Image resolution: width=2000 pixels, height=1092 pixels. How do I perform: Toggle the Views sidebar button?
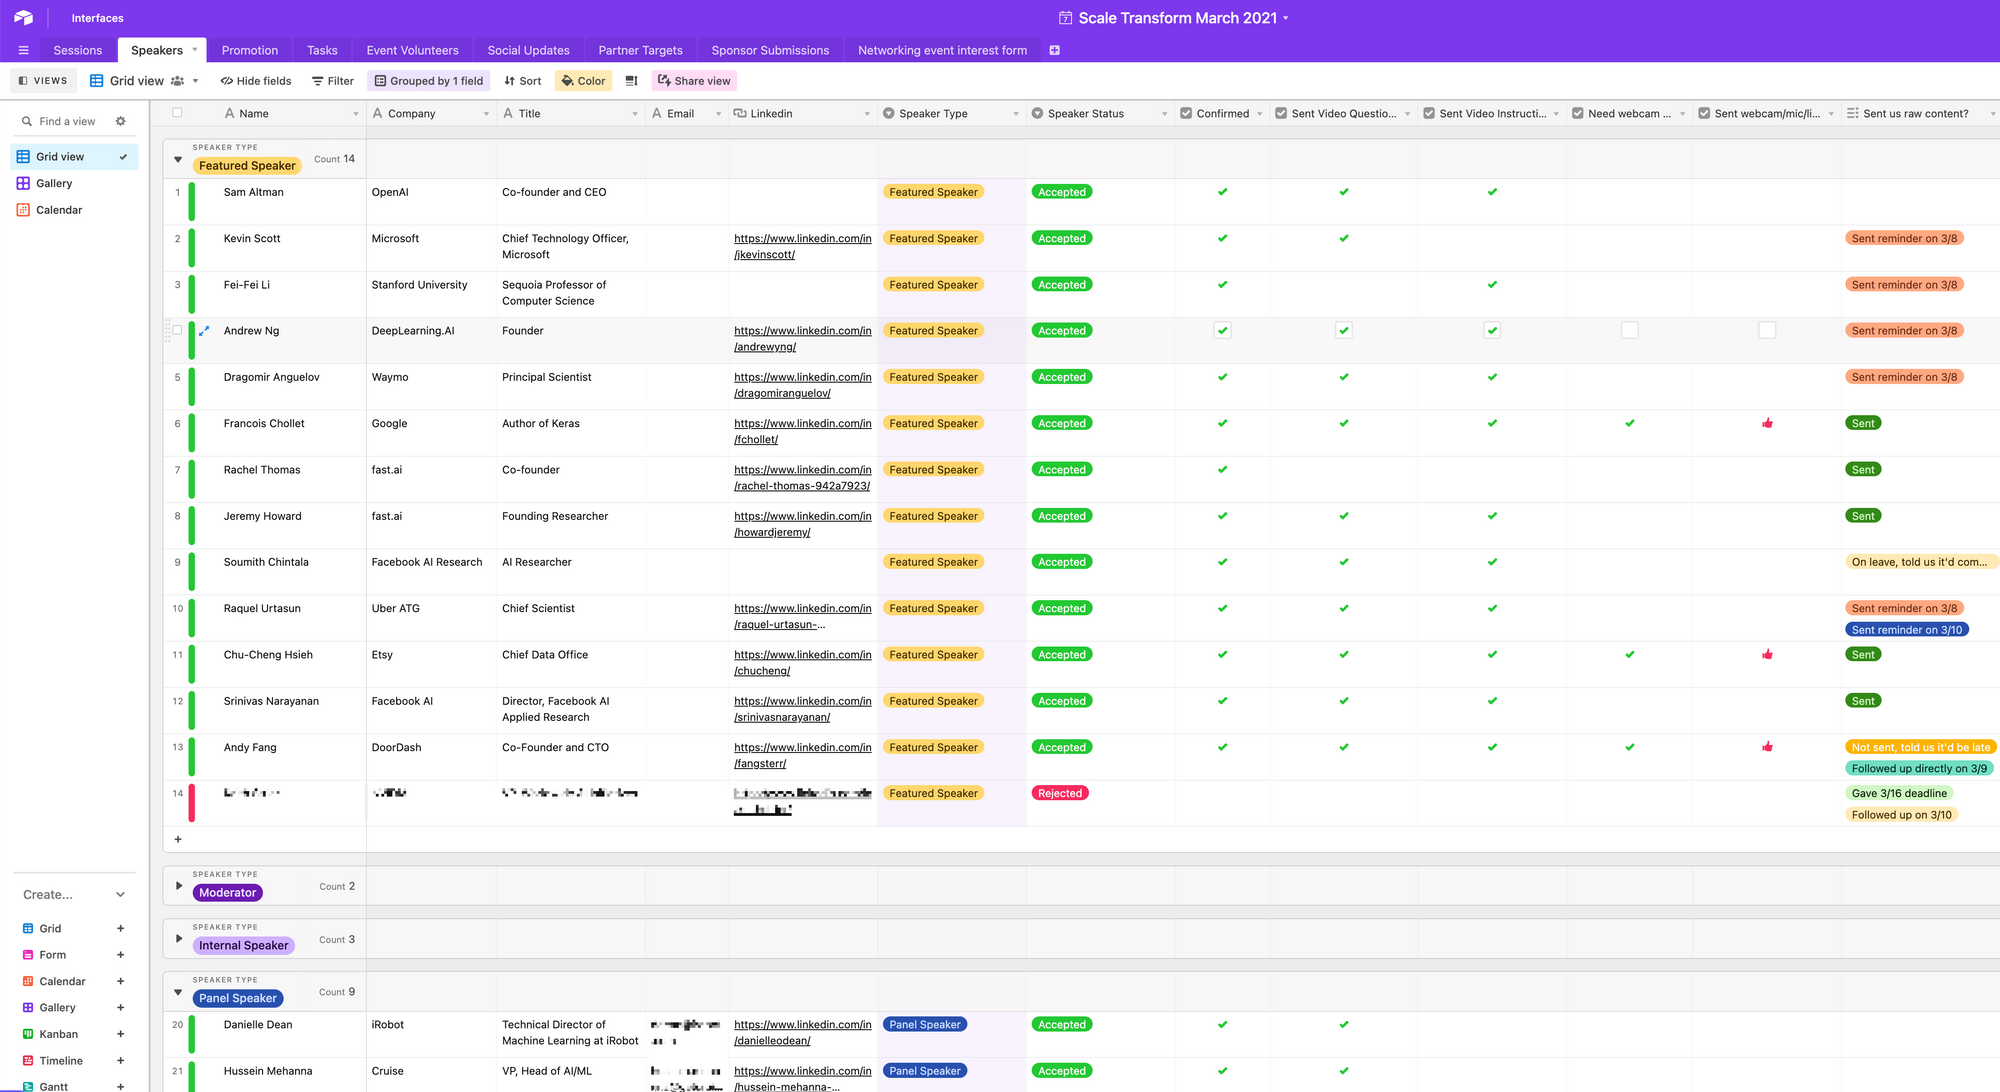tap(43, 81)
